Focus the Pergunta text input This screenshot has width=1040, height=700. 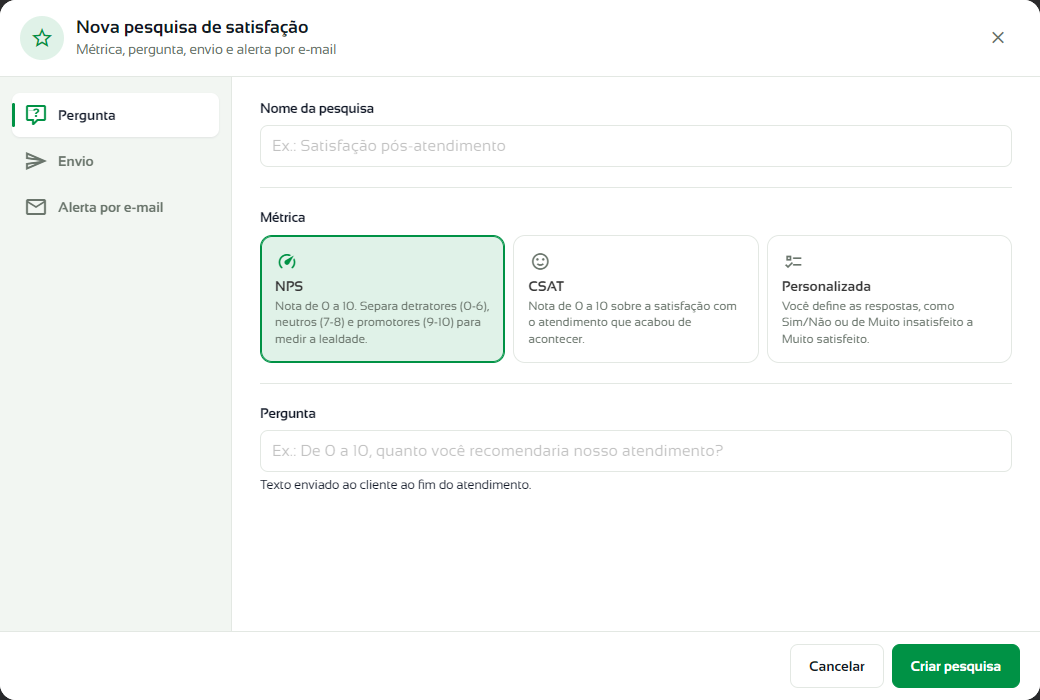(635, 451)
